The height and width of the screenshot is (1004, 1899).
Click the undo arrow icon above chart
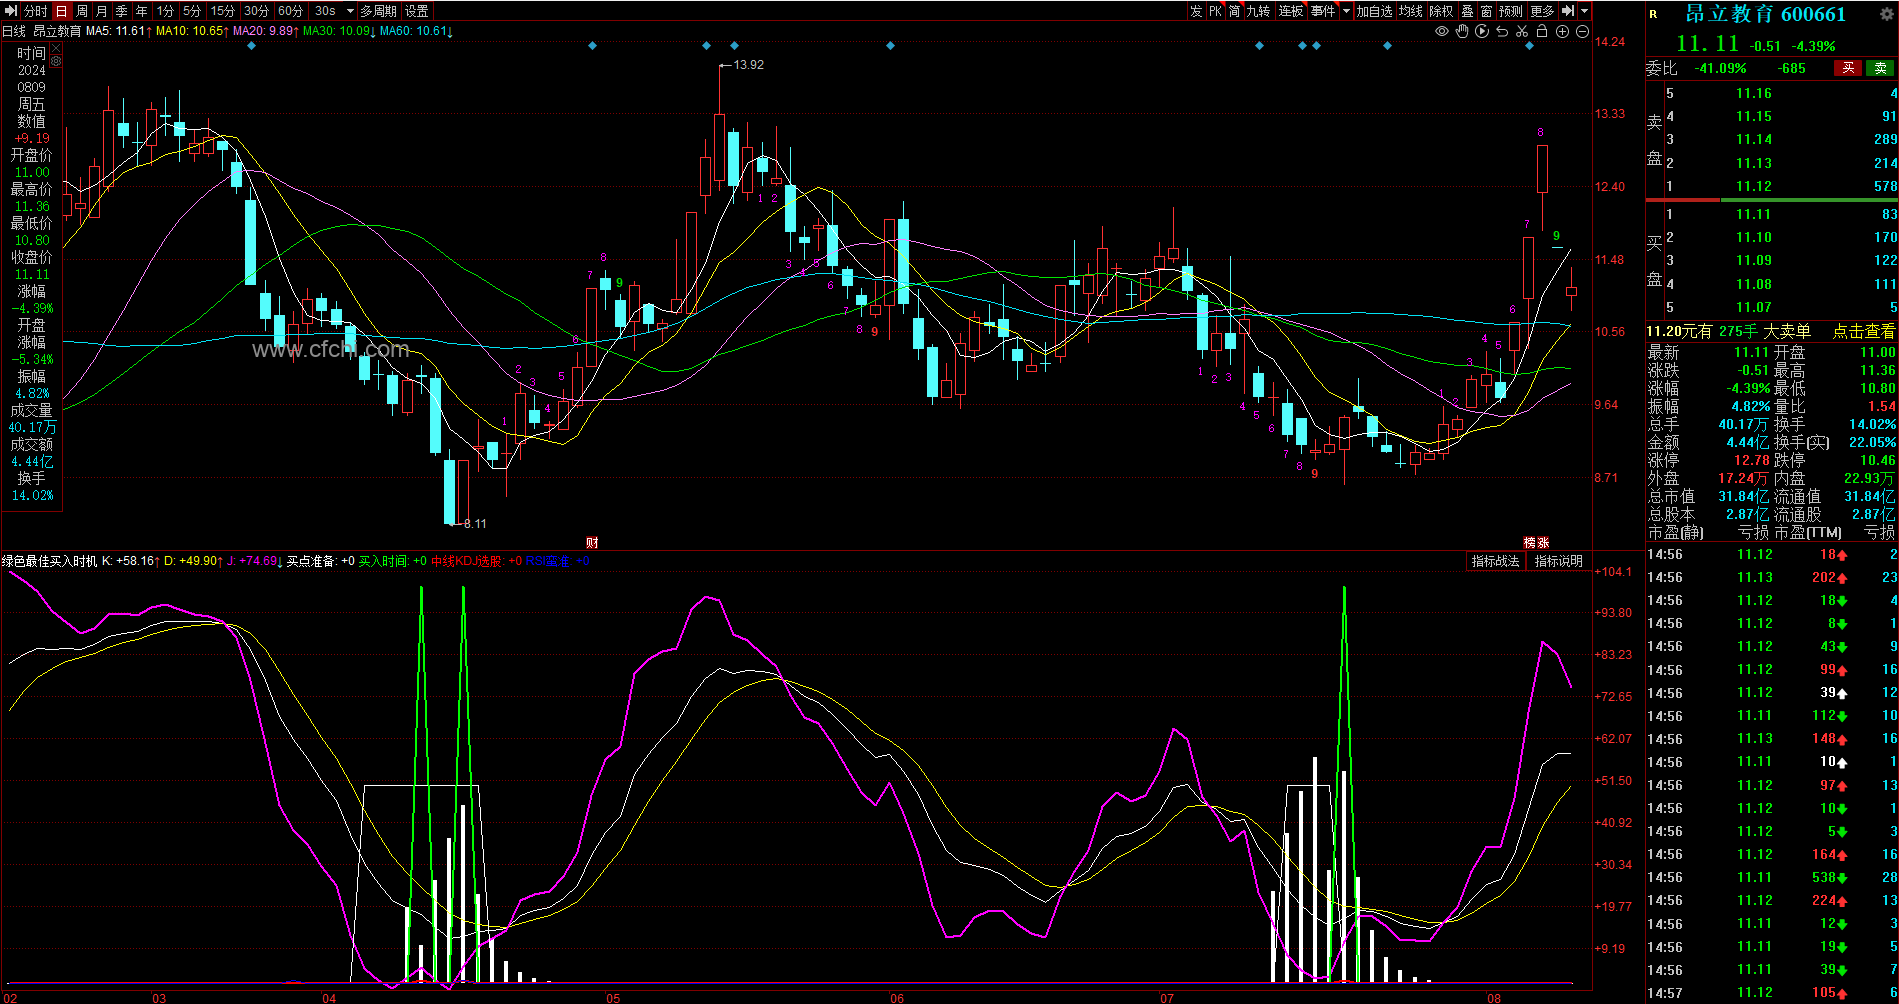click(x=1502, y=32)
